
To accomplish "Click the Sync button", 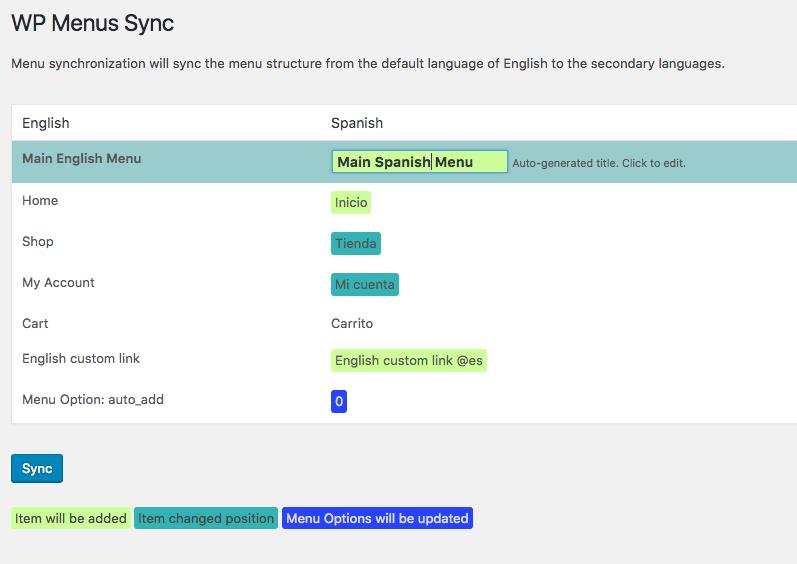I will click(x=37, y=468).
